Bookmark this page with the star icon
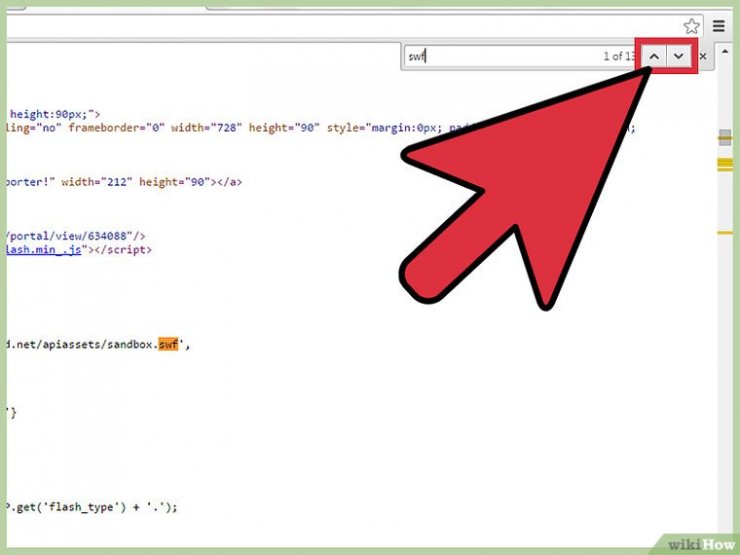740x555 pixels. 691,26
